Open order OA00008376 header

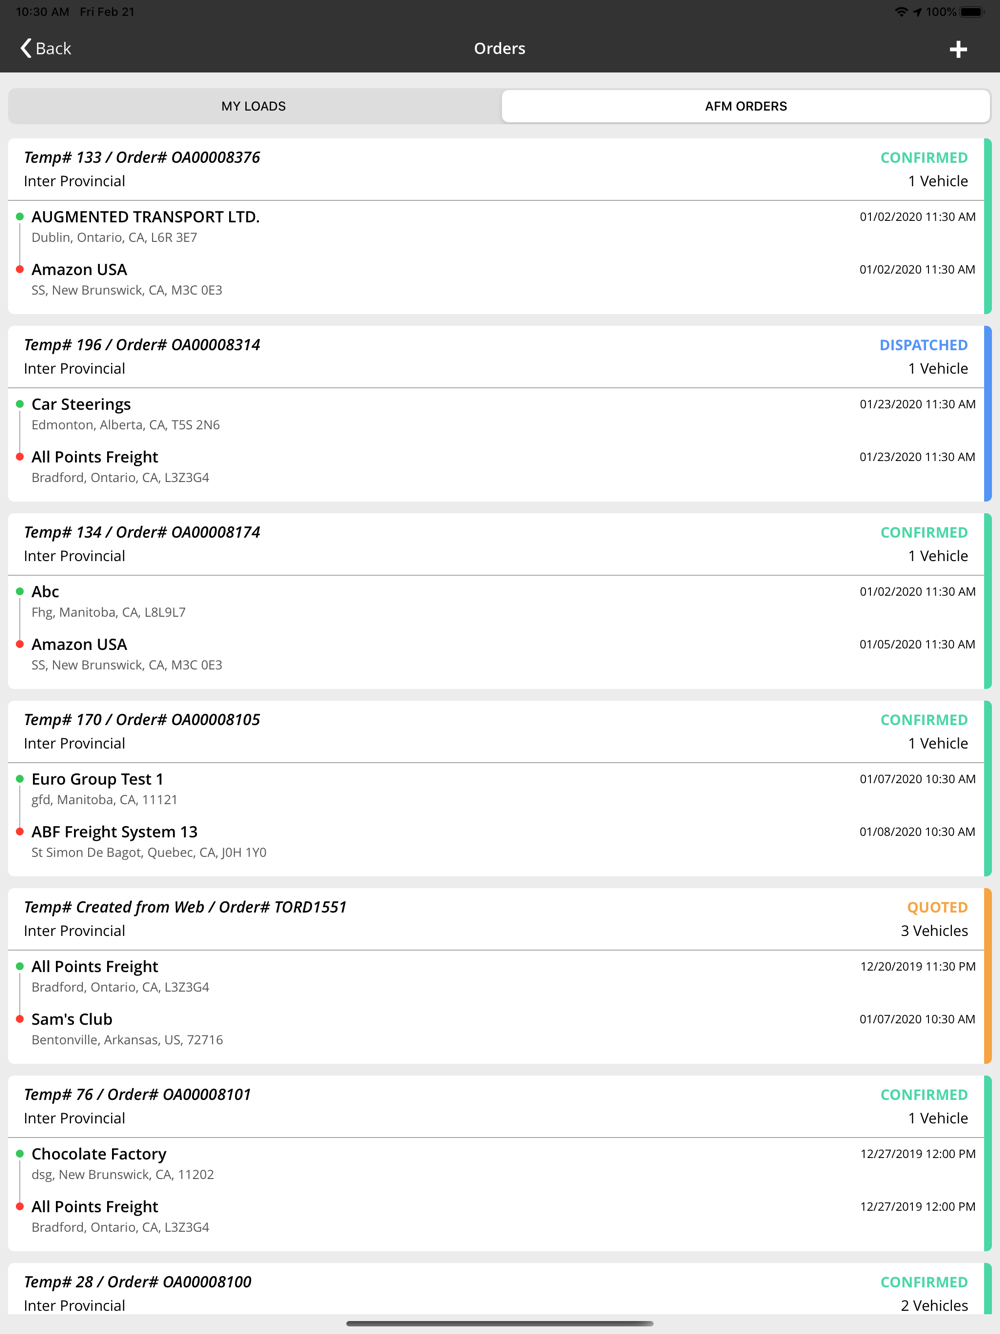click(x=496, y=169)
